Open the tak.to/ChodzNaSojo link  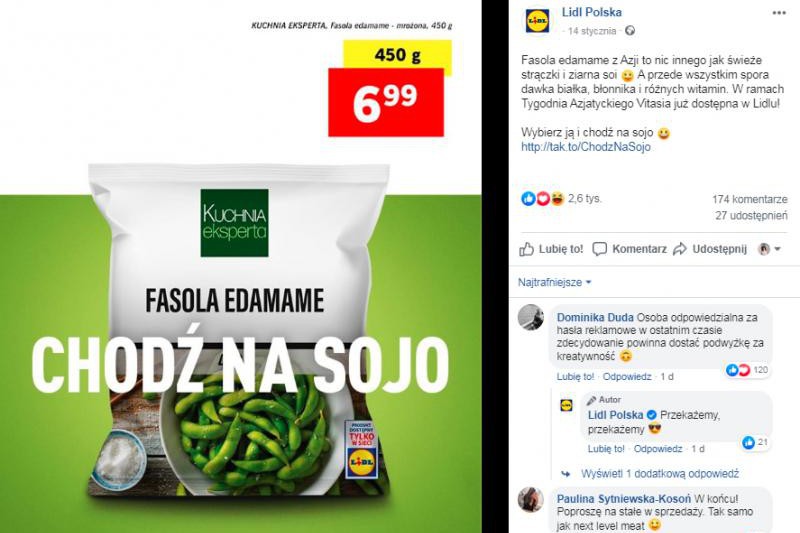586,147
